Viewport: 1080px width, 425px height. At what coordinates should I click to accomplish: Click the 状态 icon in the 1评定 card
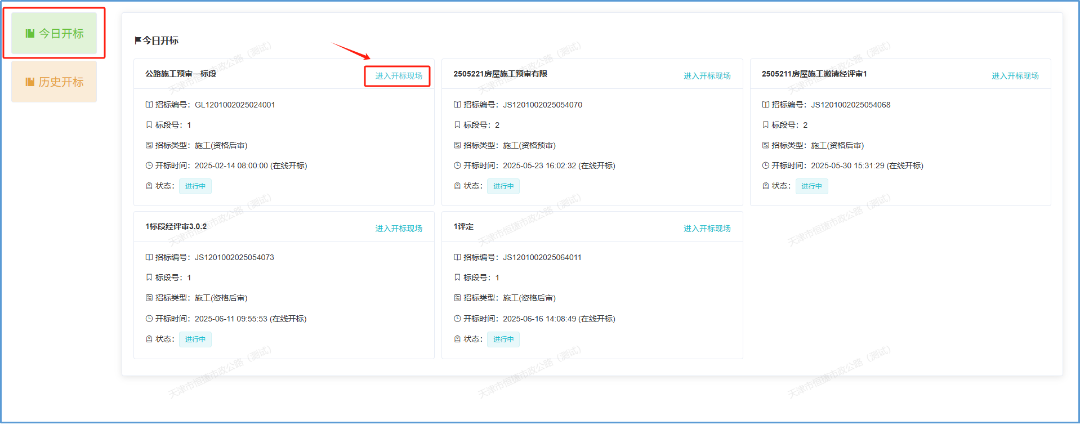point(457,339)
